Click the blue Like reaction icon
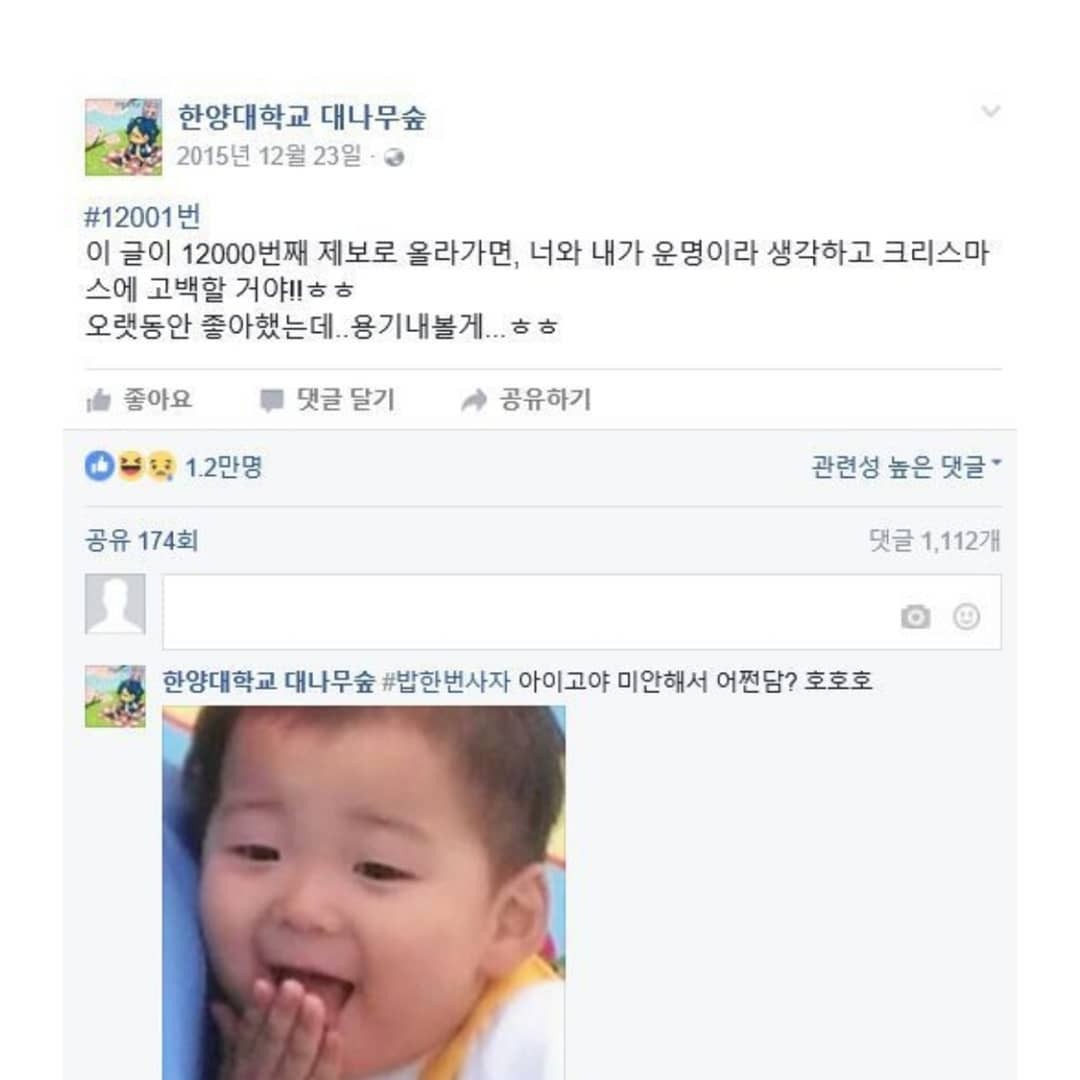Screen dimensions: 1080x1080 [x=99, y=466]
